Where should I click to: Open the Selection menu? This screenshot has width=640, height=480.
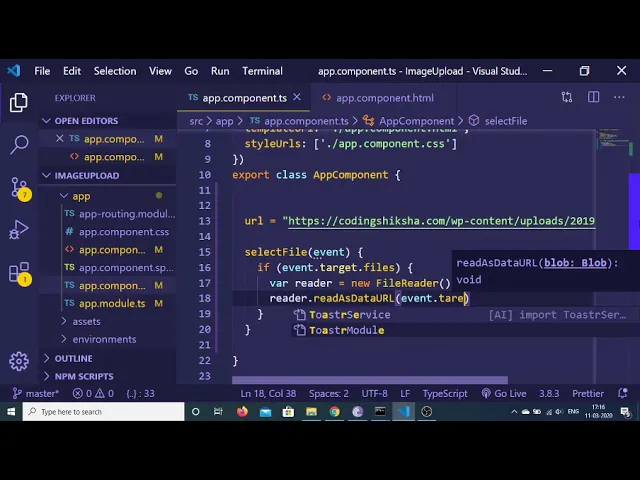(115, 71)
